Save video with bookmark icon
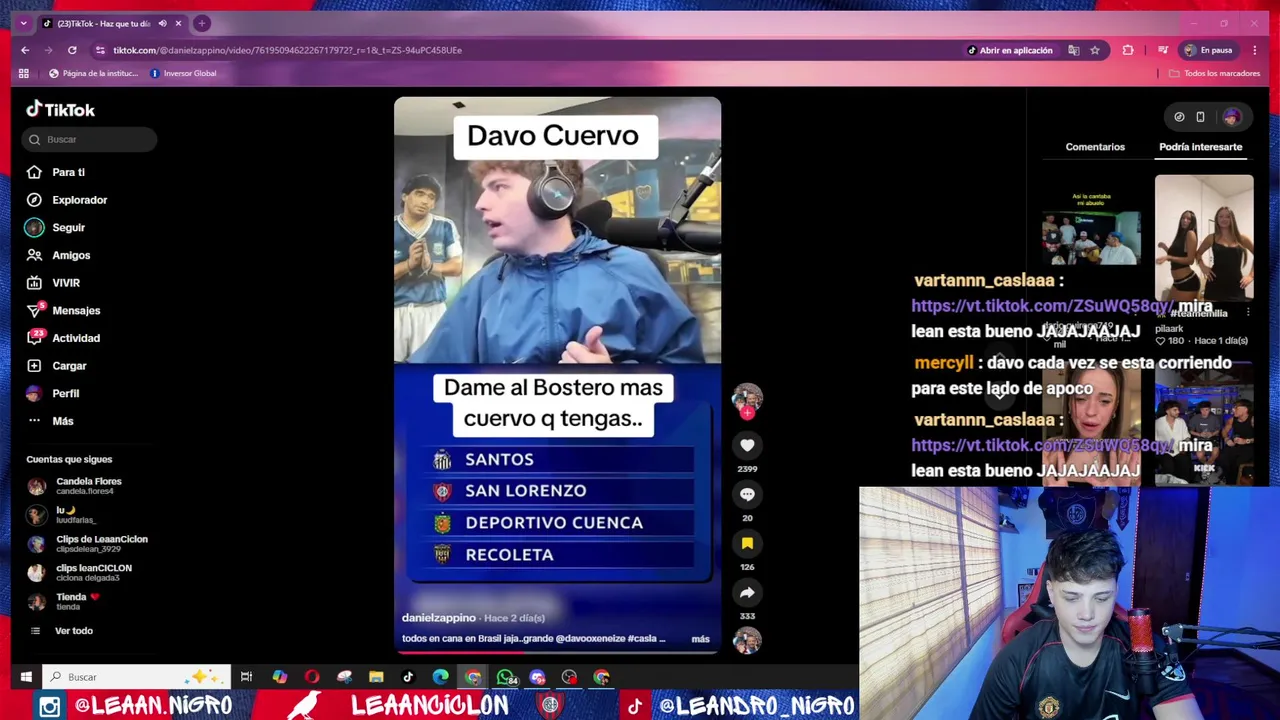This screenshot has width=1280, height=720. pyautogui.click(x=747, y=543)
